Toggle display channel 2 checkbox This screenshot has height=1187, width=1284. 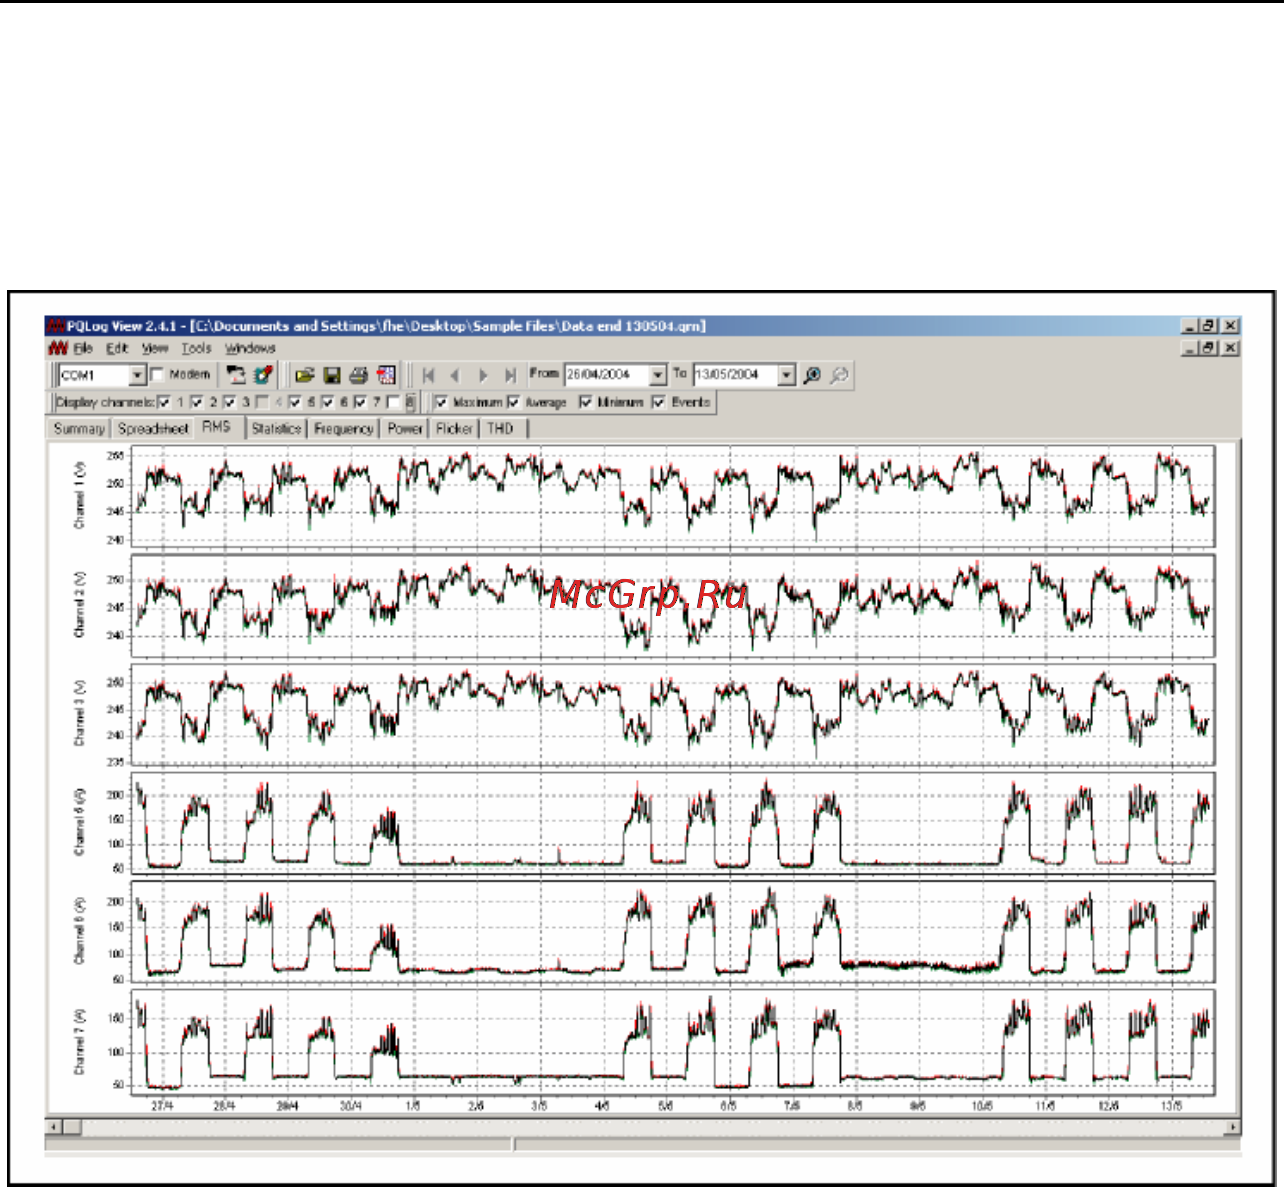(x=197, y=402)
